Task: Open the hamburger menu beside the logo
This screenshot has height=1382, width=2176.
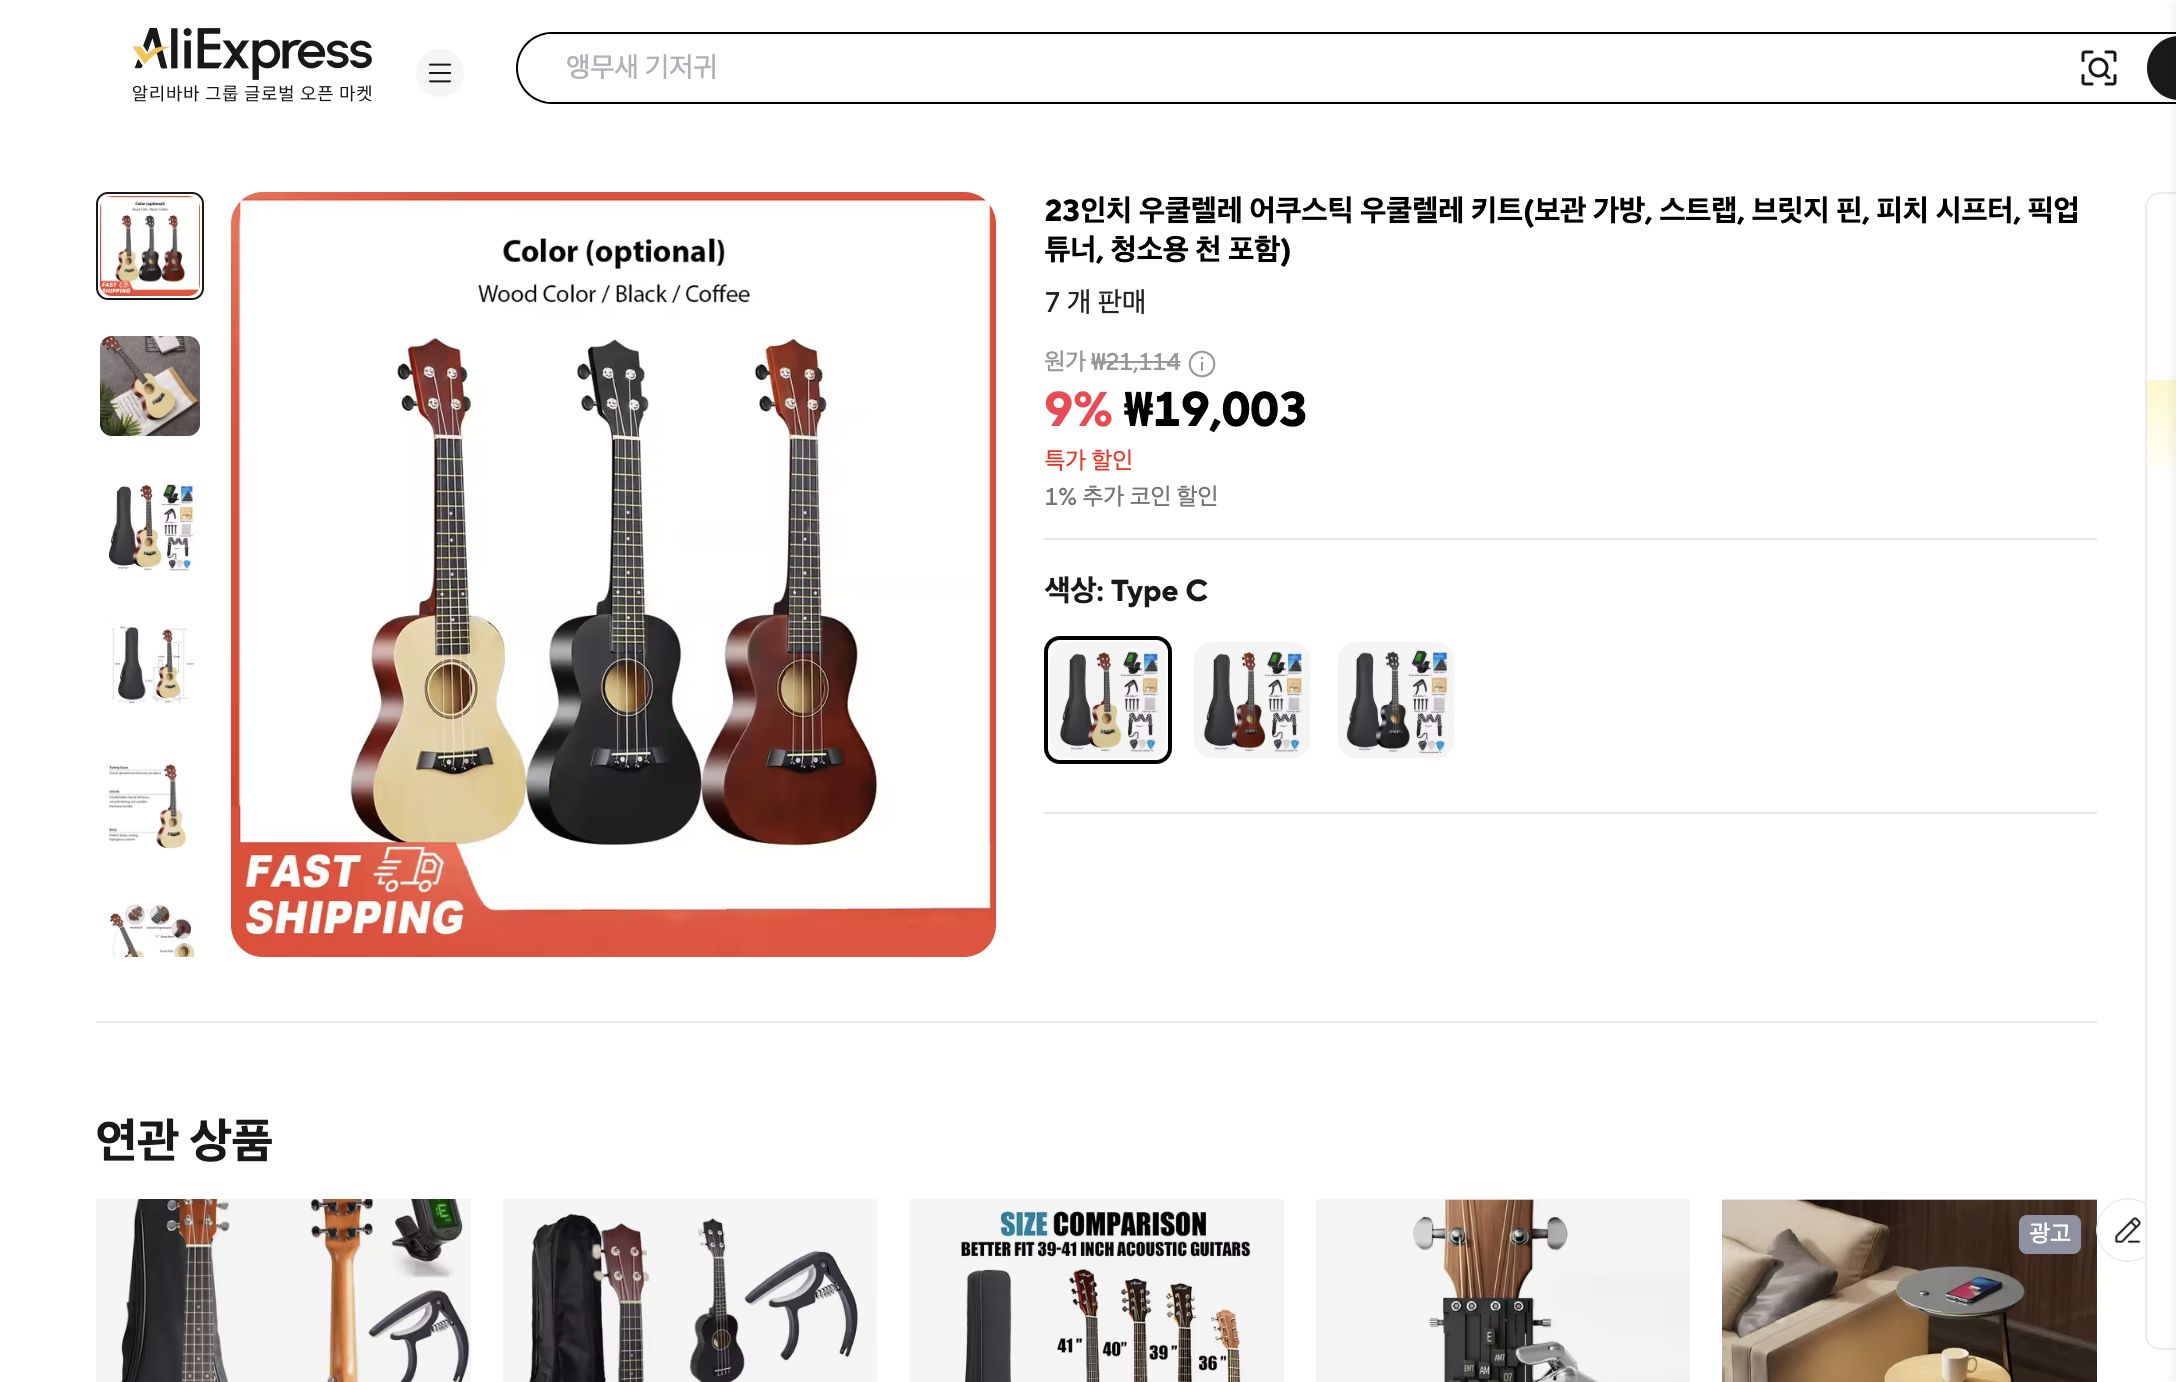Action: tap(440, 73)
